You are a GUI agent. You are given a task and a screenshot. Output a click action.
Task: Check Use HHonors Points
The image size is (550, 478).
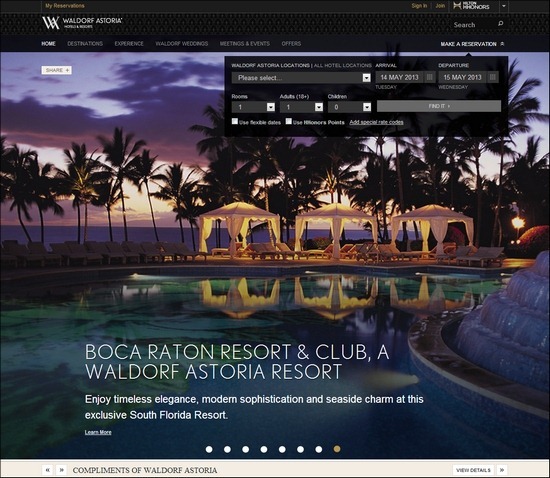point(289,121)
